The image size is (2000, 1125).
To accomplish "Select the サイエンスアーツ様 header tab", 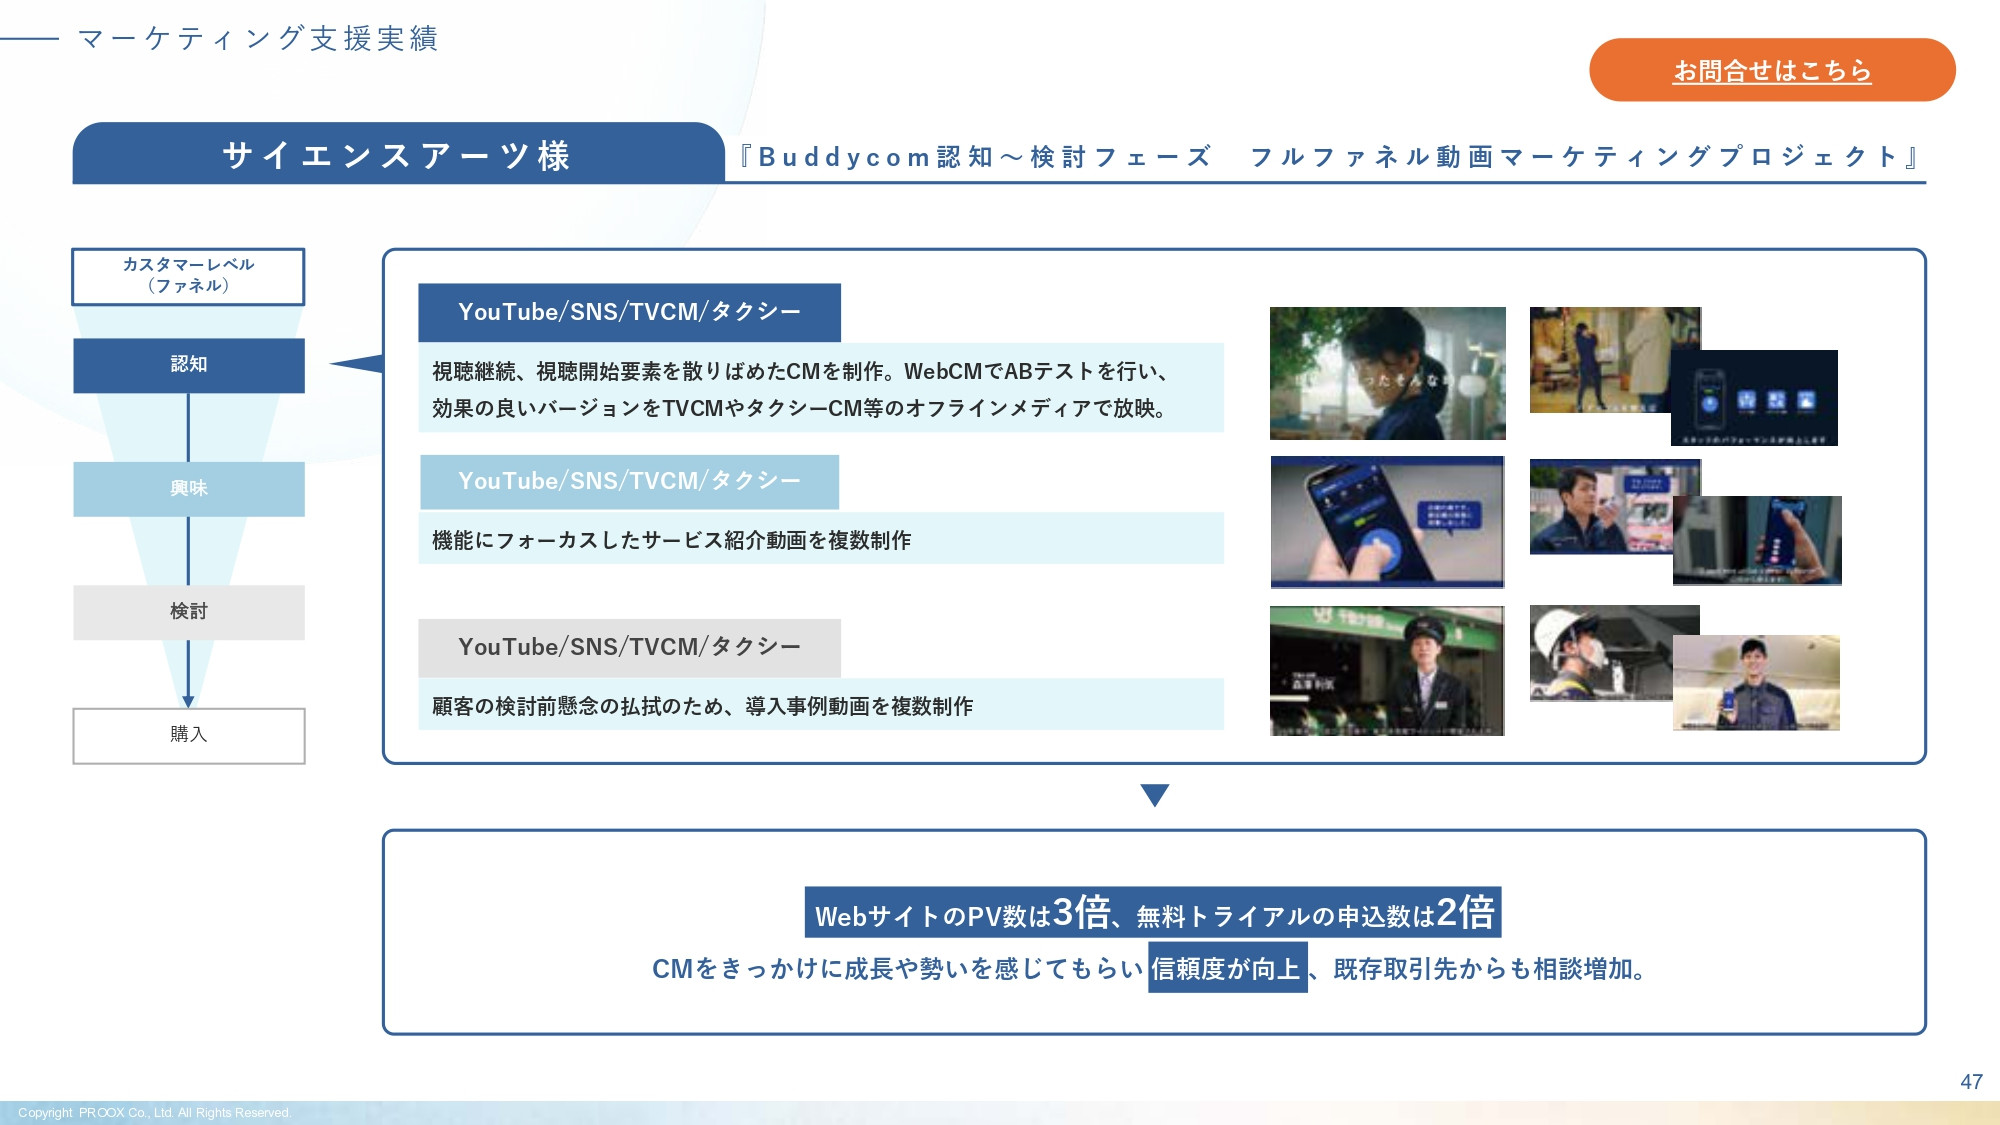I will coord(398,153).
